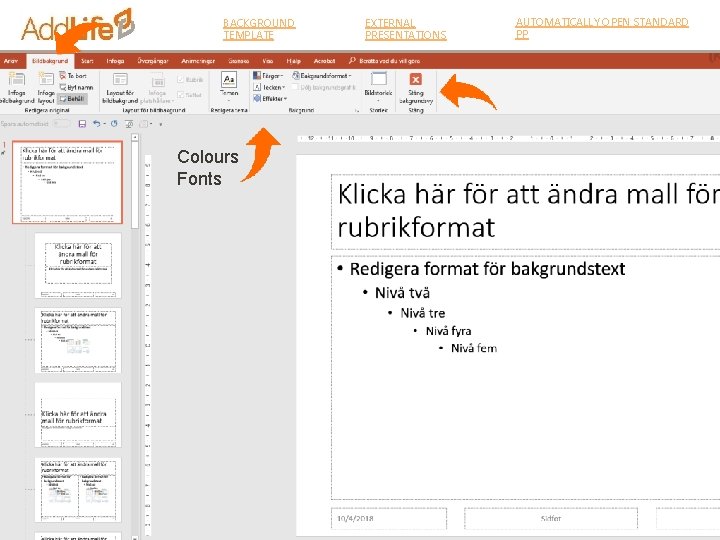
Task: Open the BACKGROUND TEMPLATE link
Action: click(259, 29)
